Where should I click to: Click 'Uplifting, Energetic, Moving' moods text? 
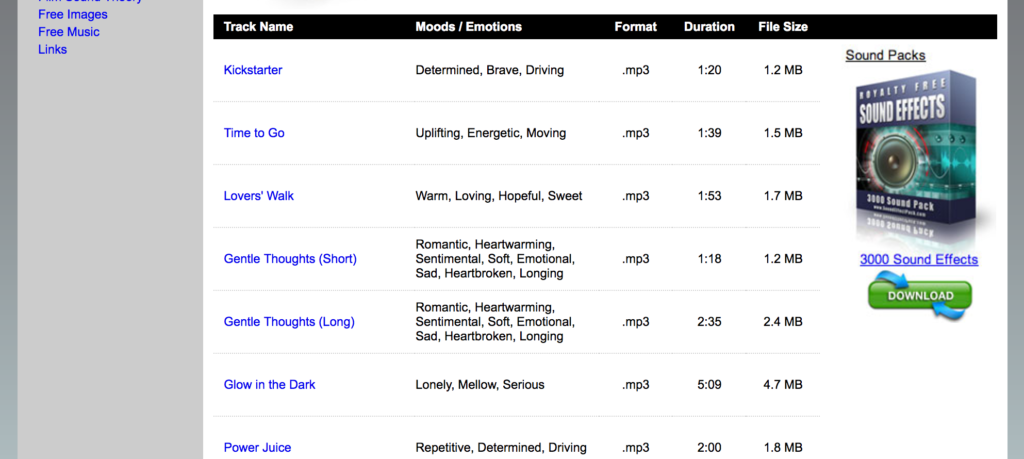pyautogui.click(x=490, y=133)
